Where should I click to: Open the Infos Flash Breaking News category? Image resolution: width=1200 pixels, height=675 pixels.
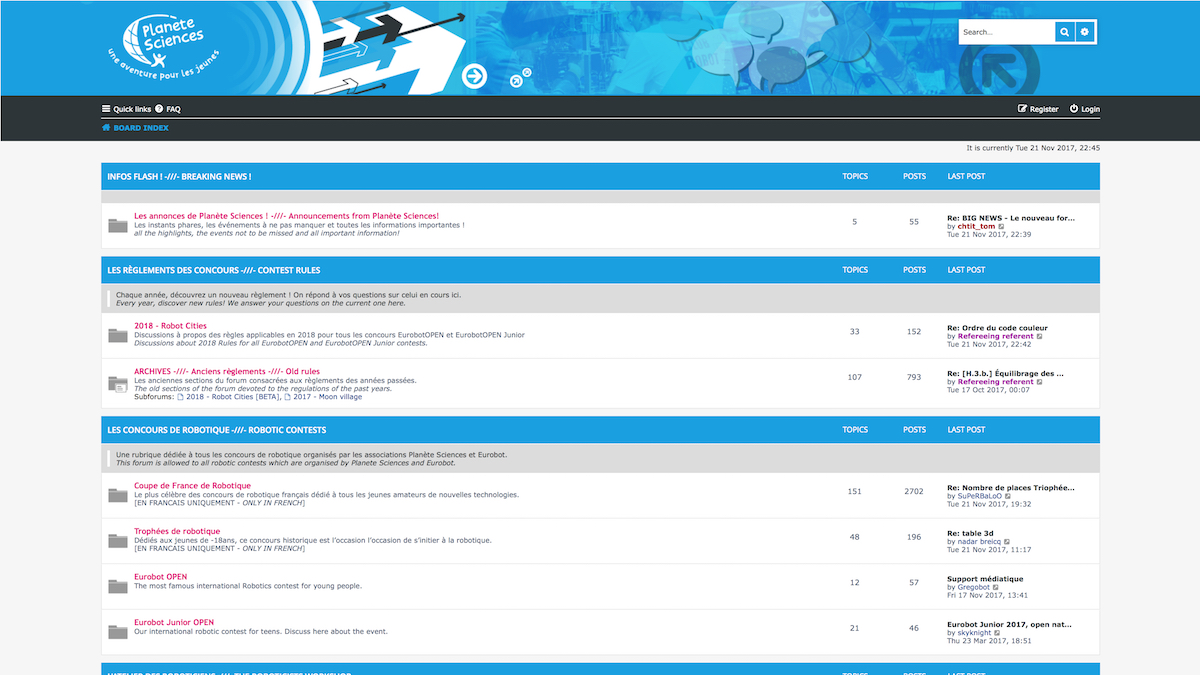click(179, 177)
